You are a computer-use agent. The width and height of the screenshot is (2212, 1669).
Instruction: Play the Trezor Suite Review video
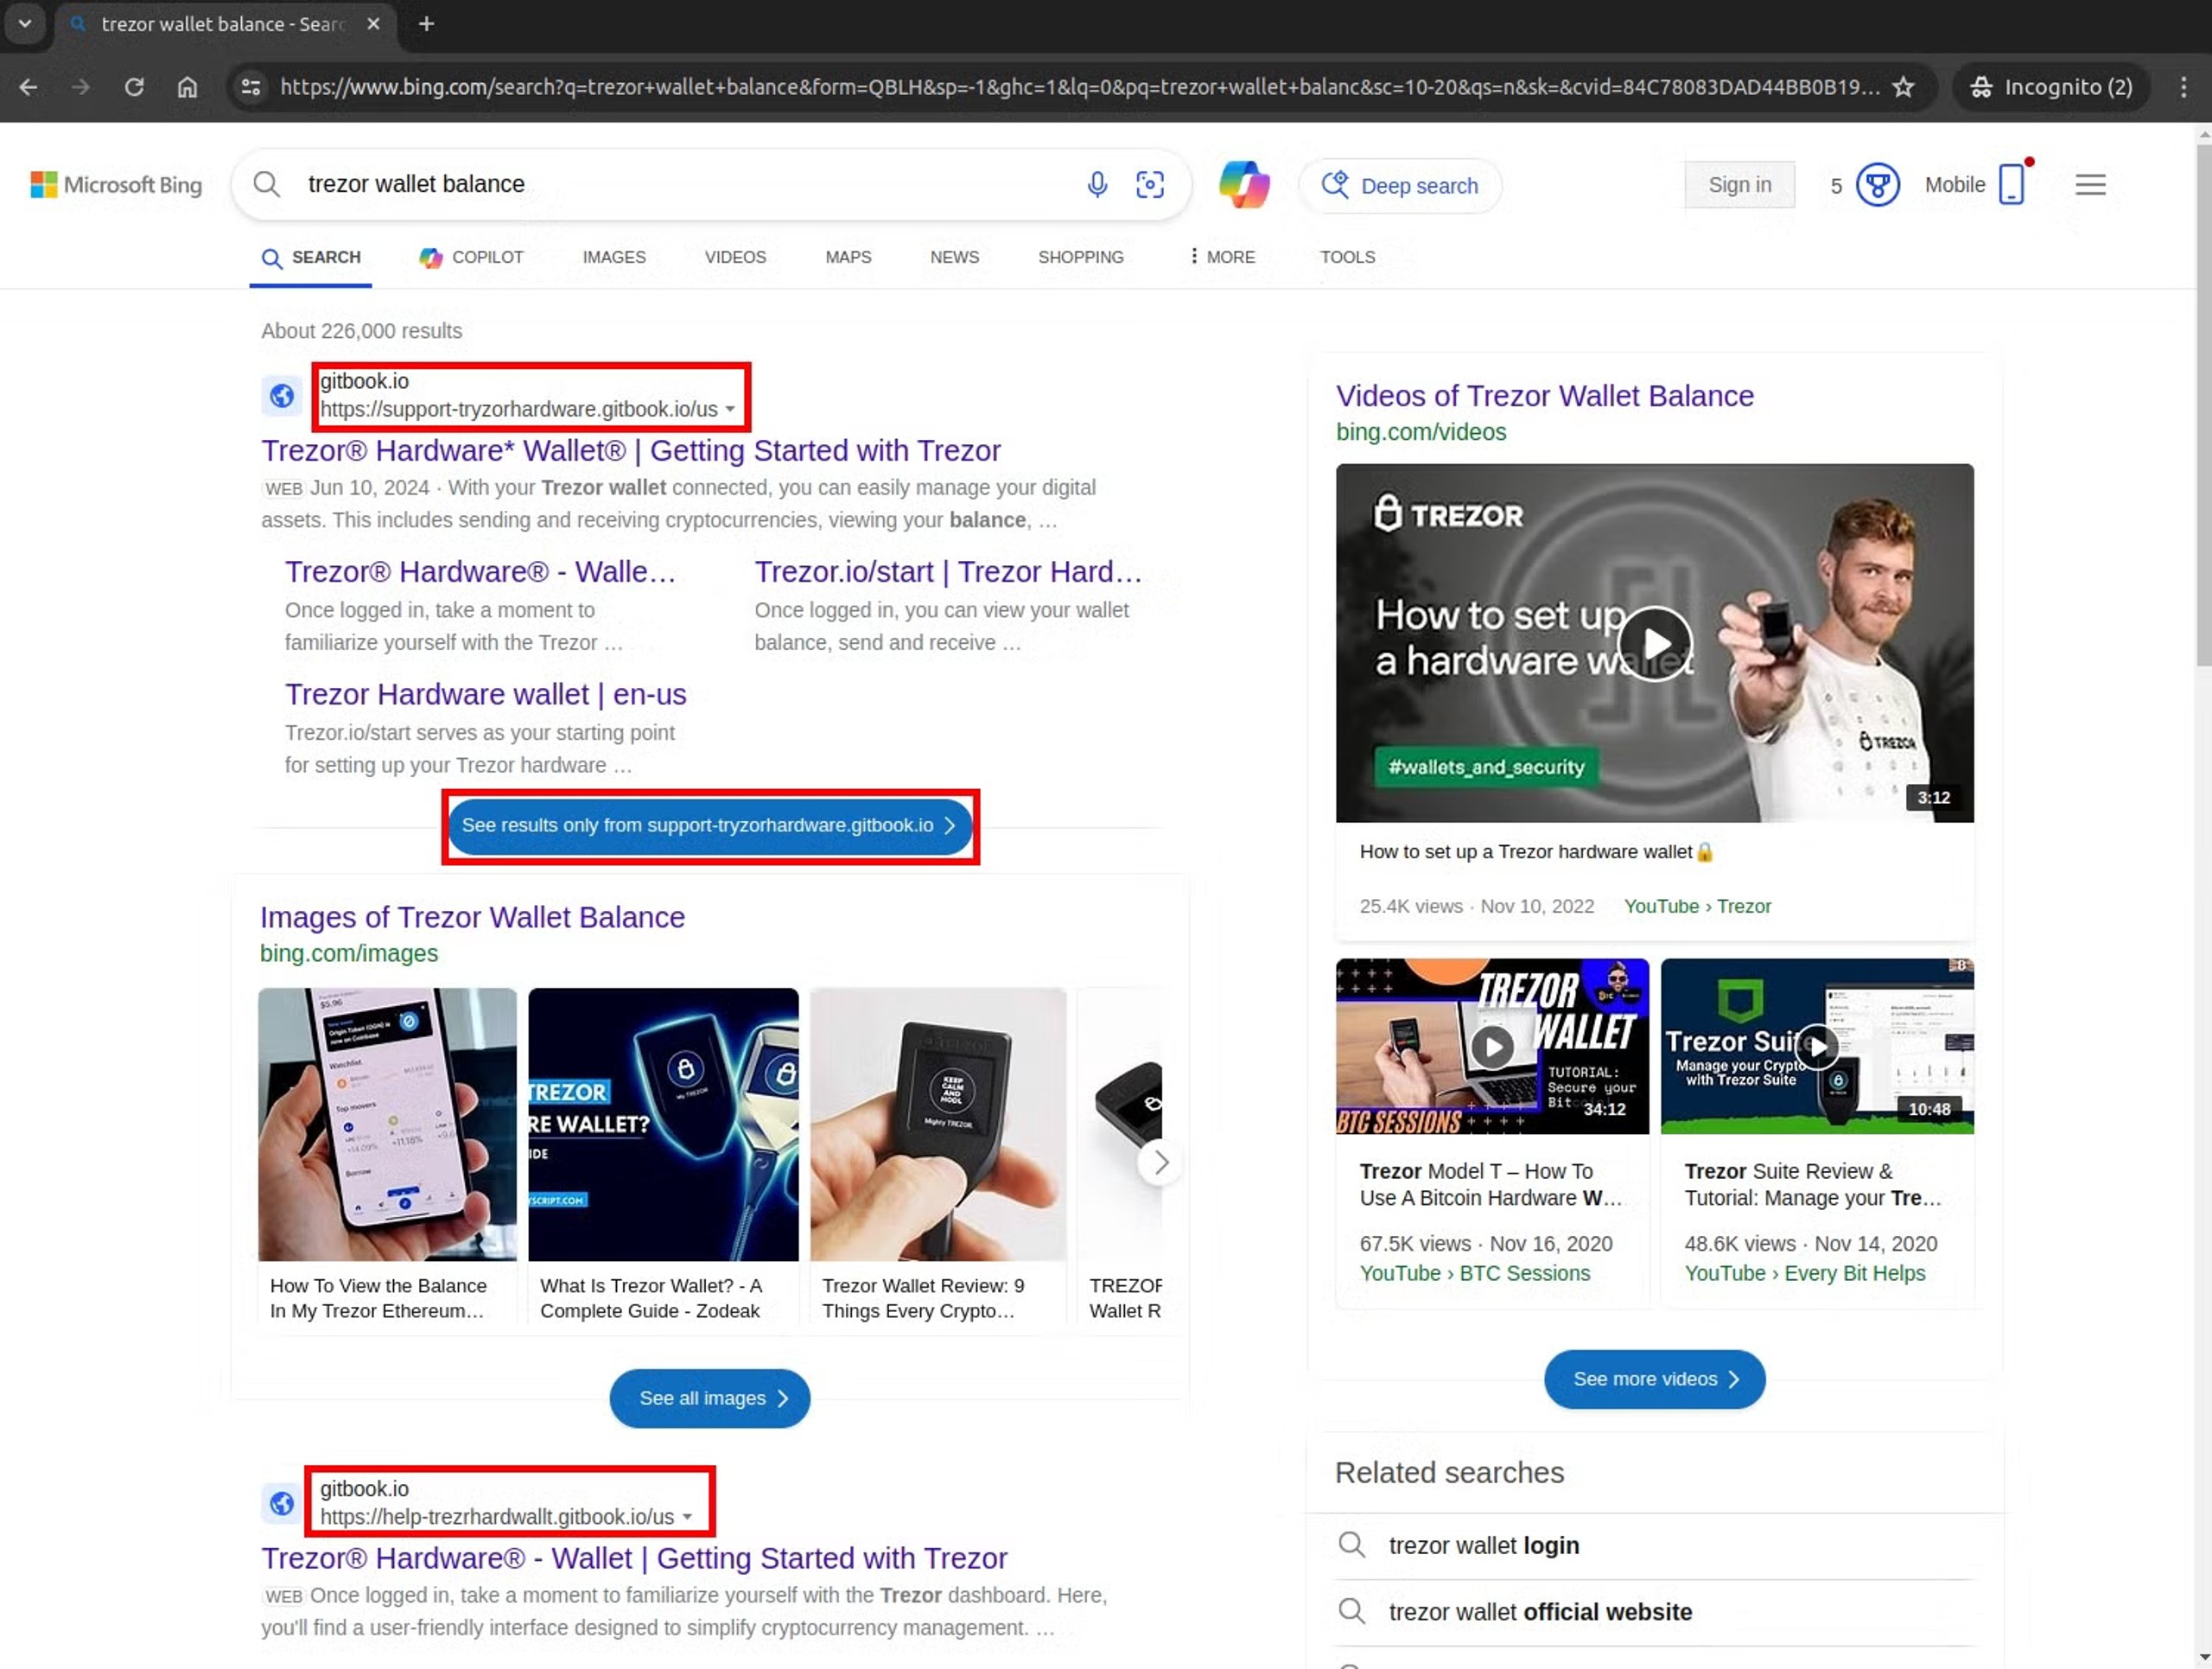[1817, 1047]
